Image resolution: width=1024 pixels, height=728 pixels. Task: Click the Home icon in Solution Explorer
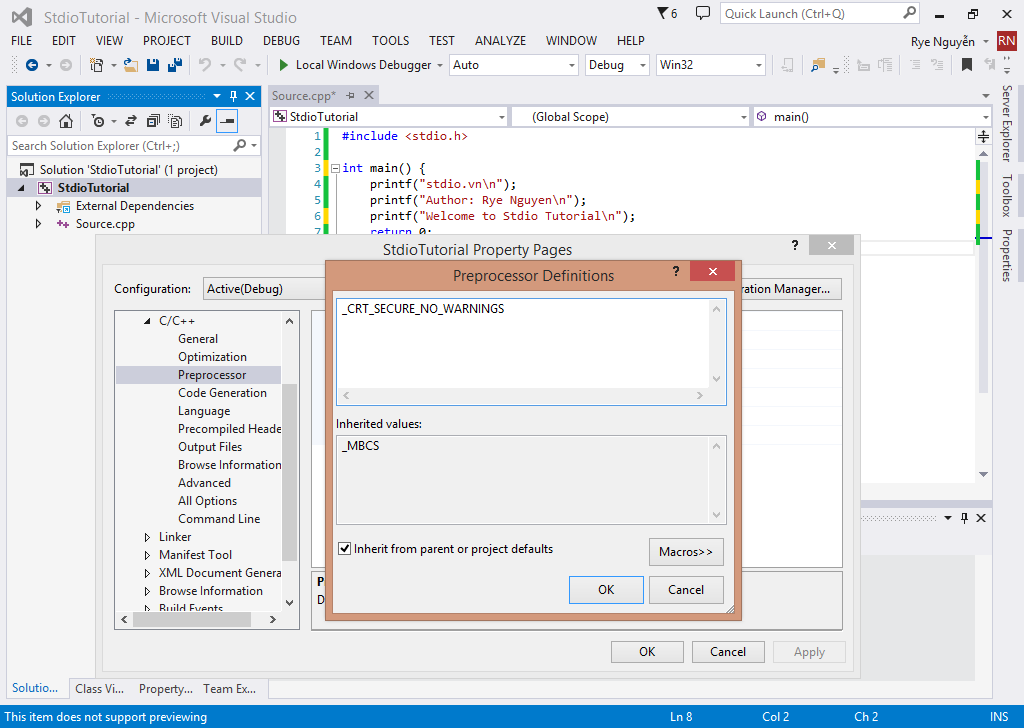66,121
